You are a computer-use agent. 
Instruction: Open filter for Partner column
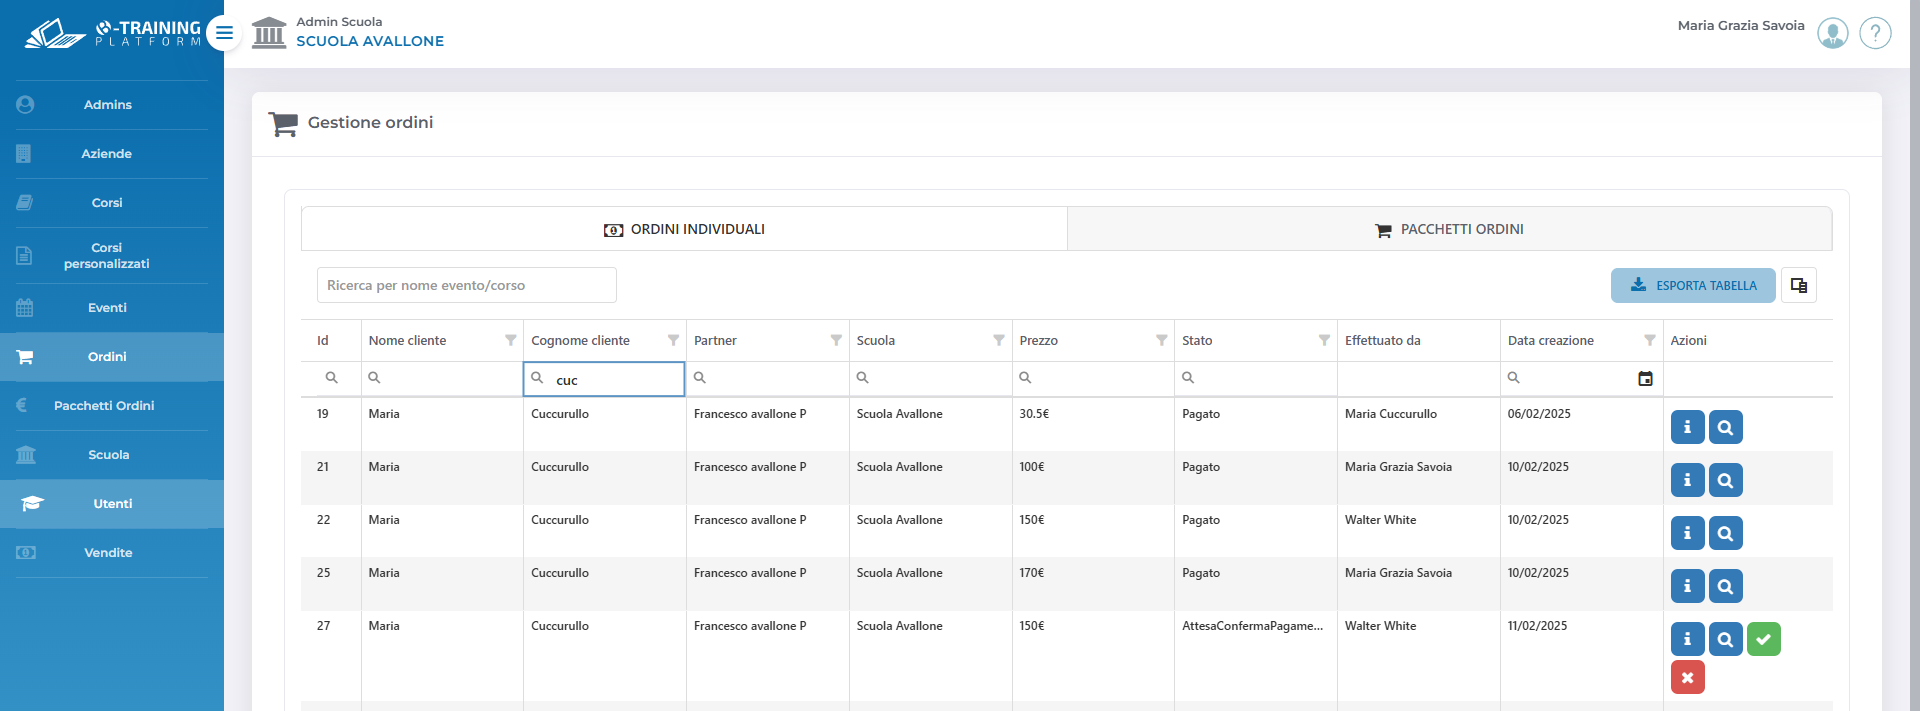pyautogui.click(x=836, y=341)
